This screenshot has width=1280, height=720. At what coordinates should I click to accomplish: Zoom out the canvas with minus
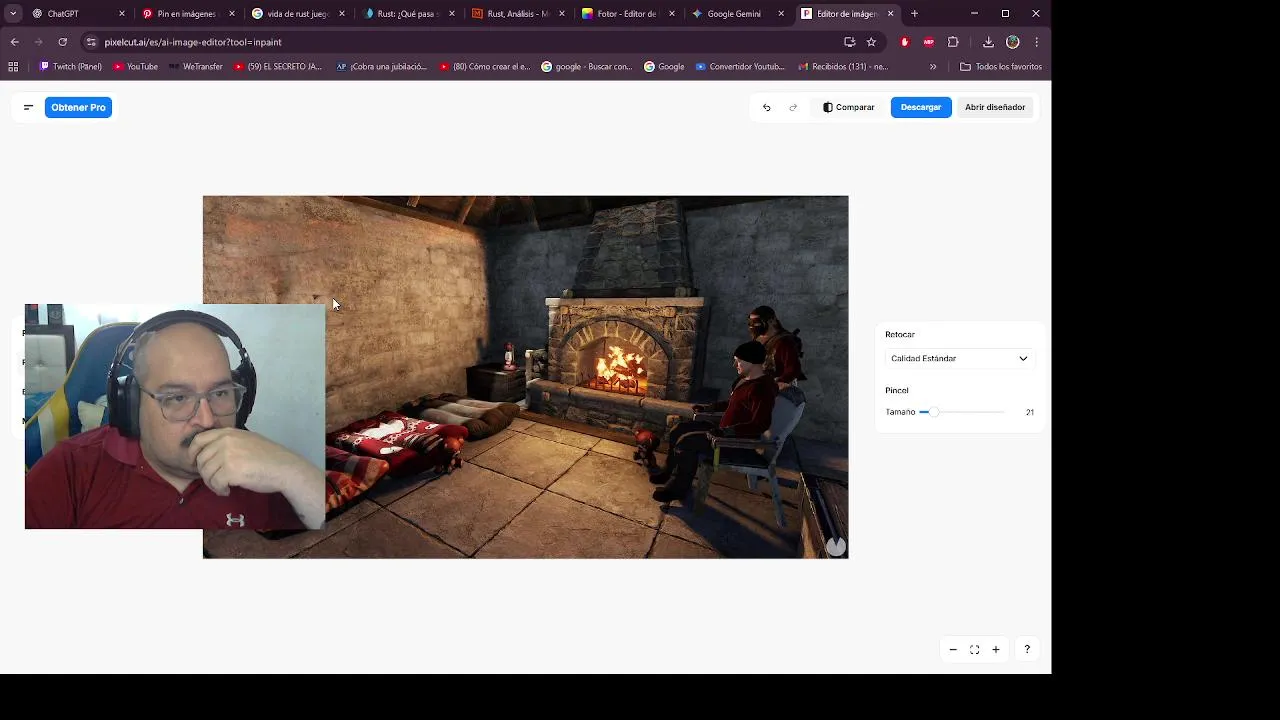click(953, 650)
